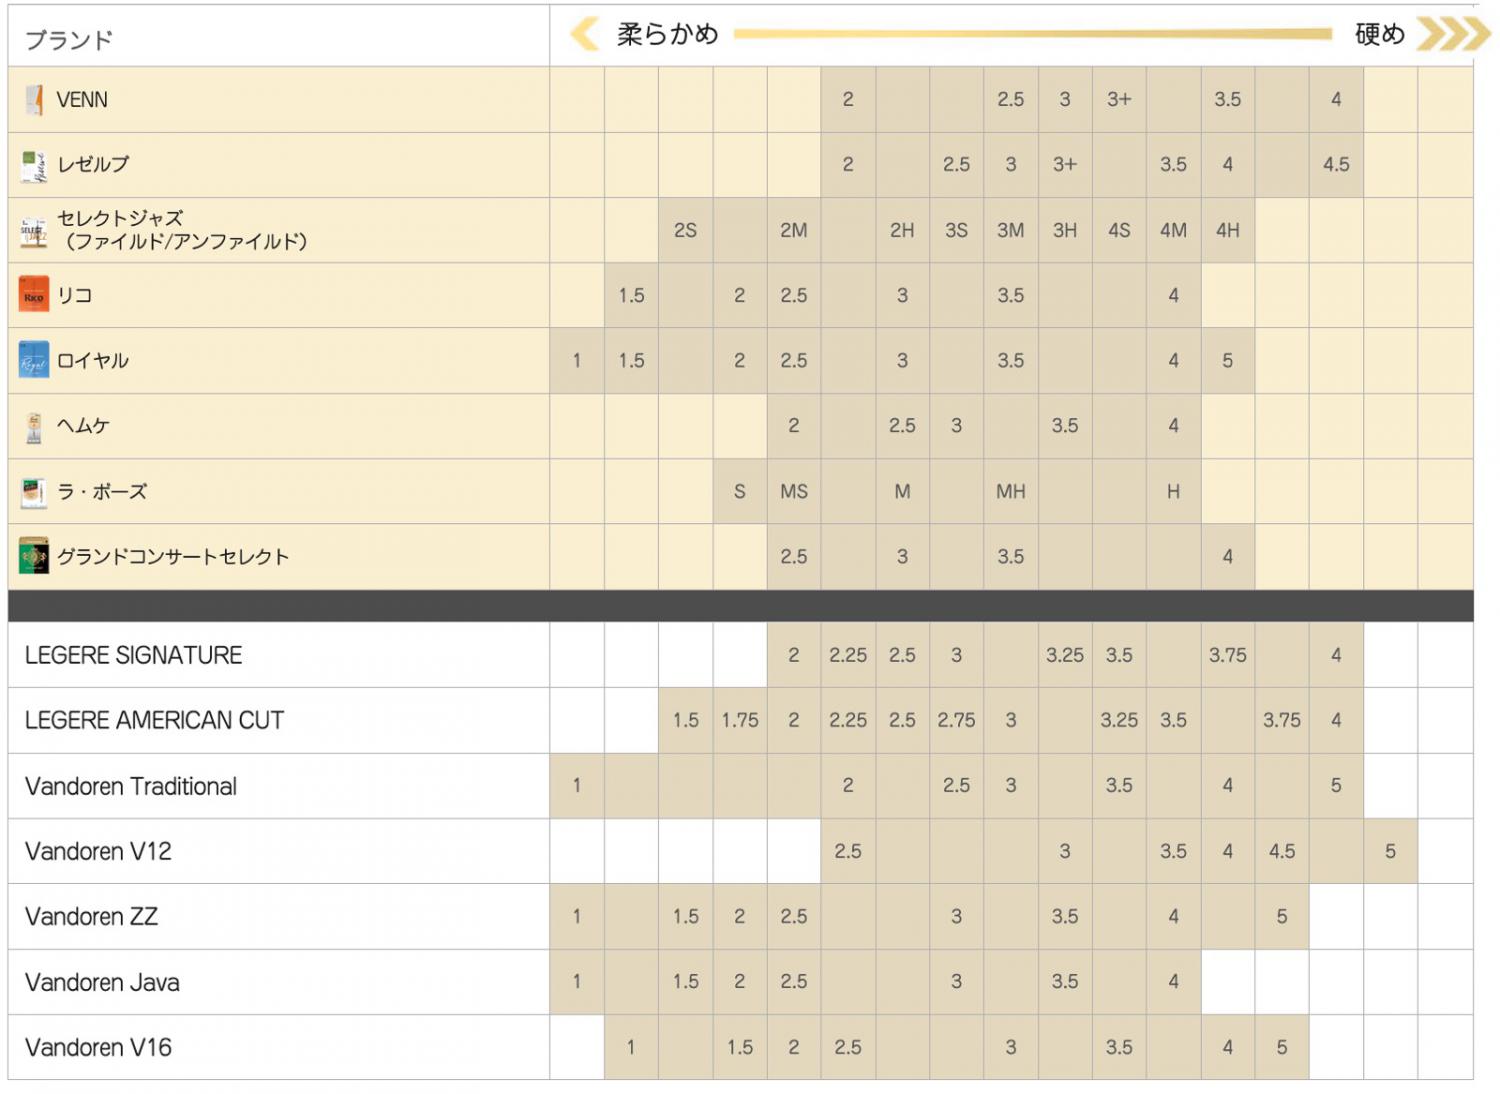Viewport: 1500px width, 1094px height.
Task: Click the right triple arrows beside 硬め
Action: [x=1454, y=34]
